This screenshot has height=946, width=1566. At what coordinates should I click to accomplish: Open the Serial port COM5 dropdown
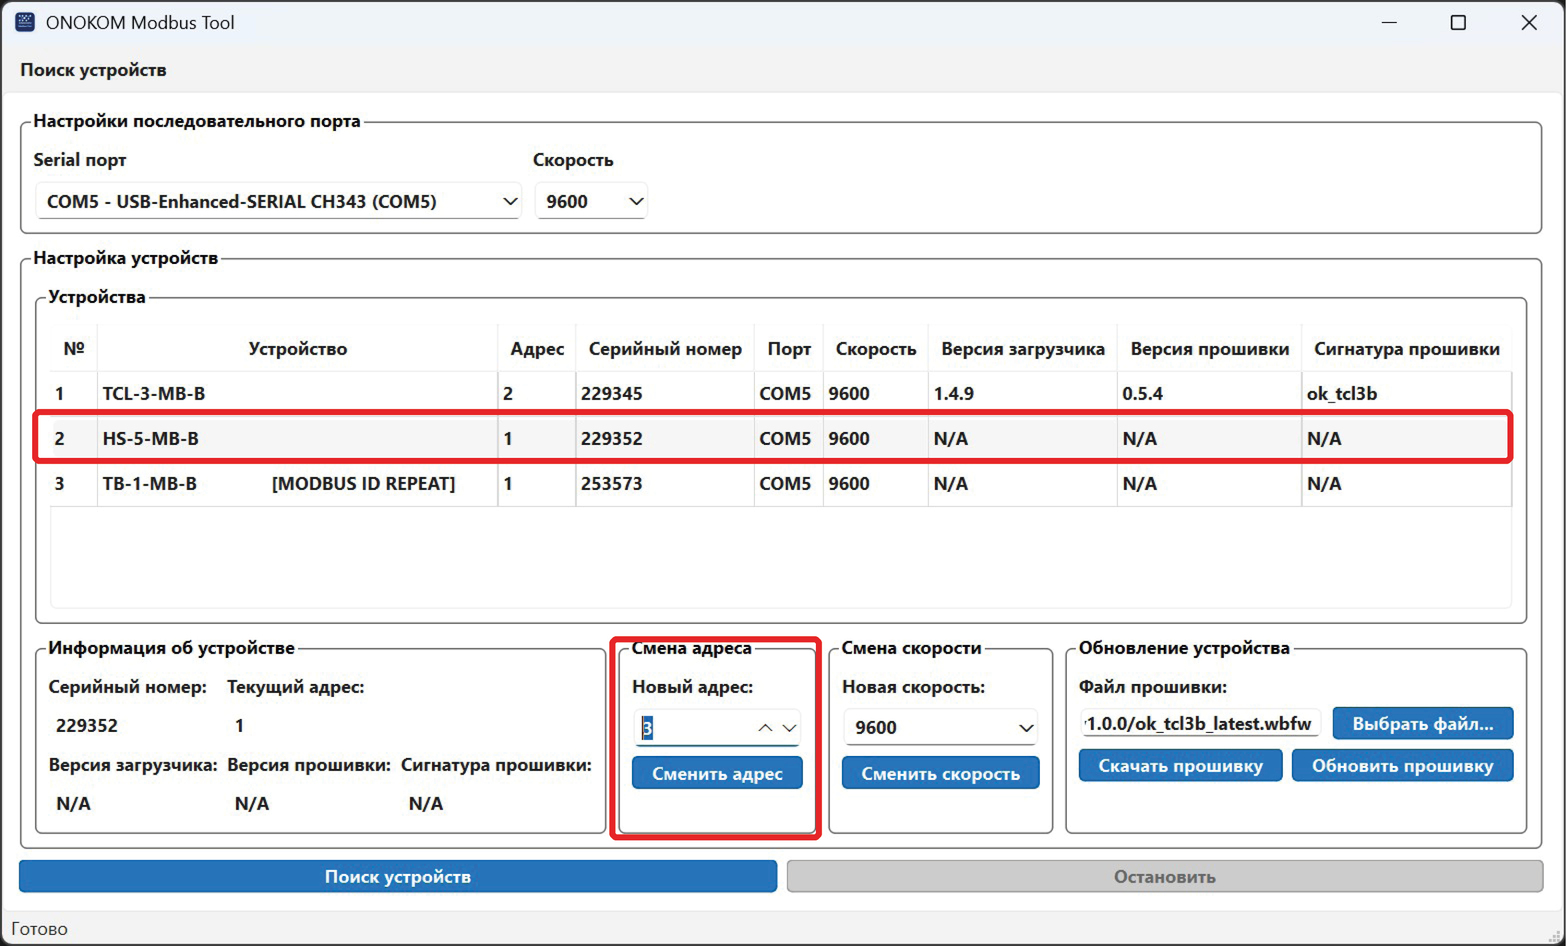click(278, 201)
